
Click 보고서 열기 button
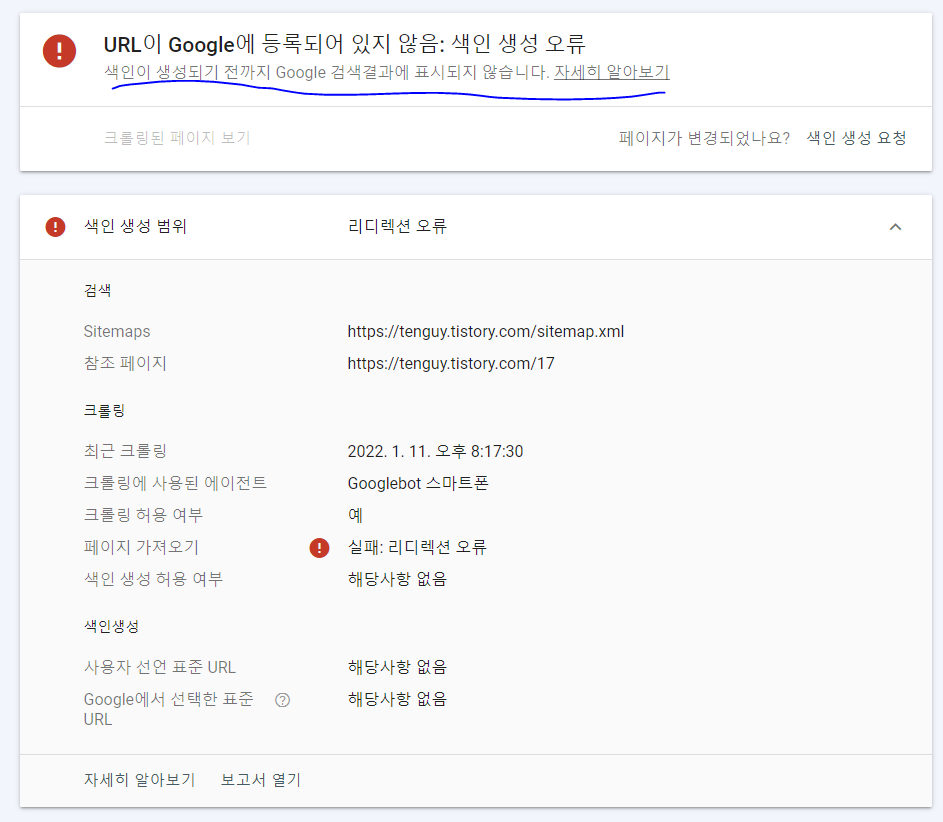point(260,780)
